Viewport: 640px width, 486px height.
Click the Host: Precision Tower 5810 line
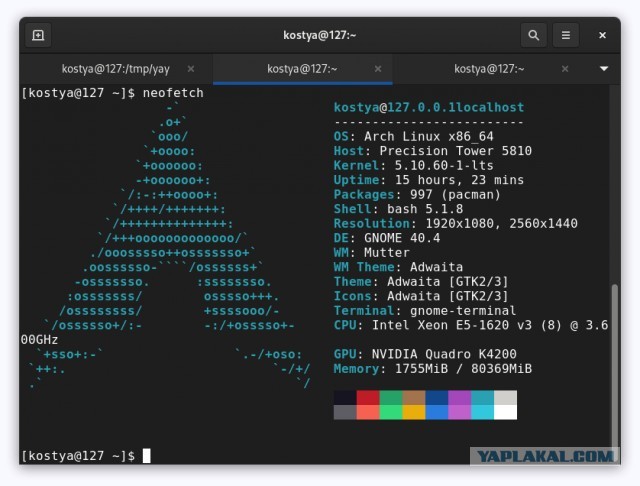tap(433, 151)
